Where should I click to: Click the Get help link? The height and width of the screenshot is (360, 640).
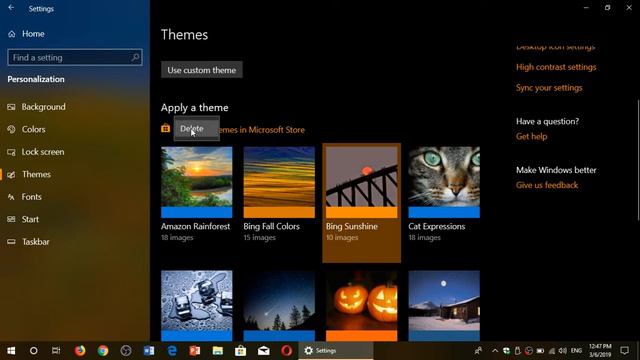pyautogui.click(x=531, y=136)
